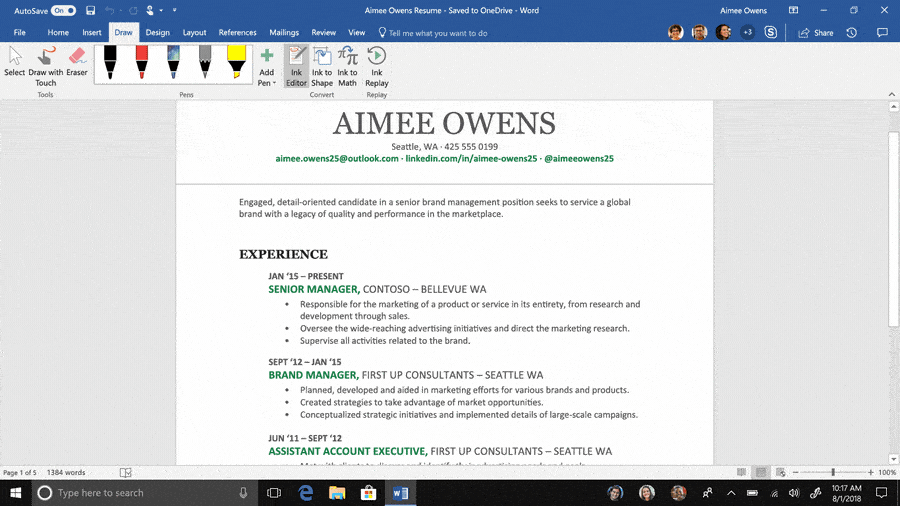Open the version history clock icon

[x=852, y=33]
